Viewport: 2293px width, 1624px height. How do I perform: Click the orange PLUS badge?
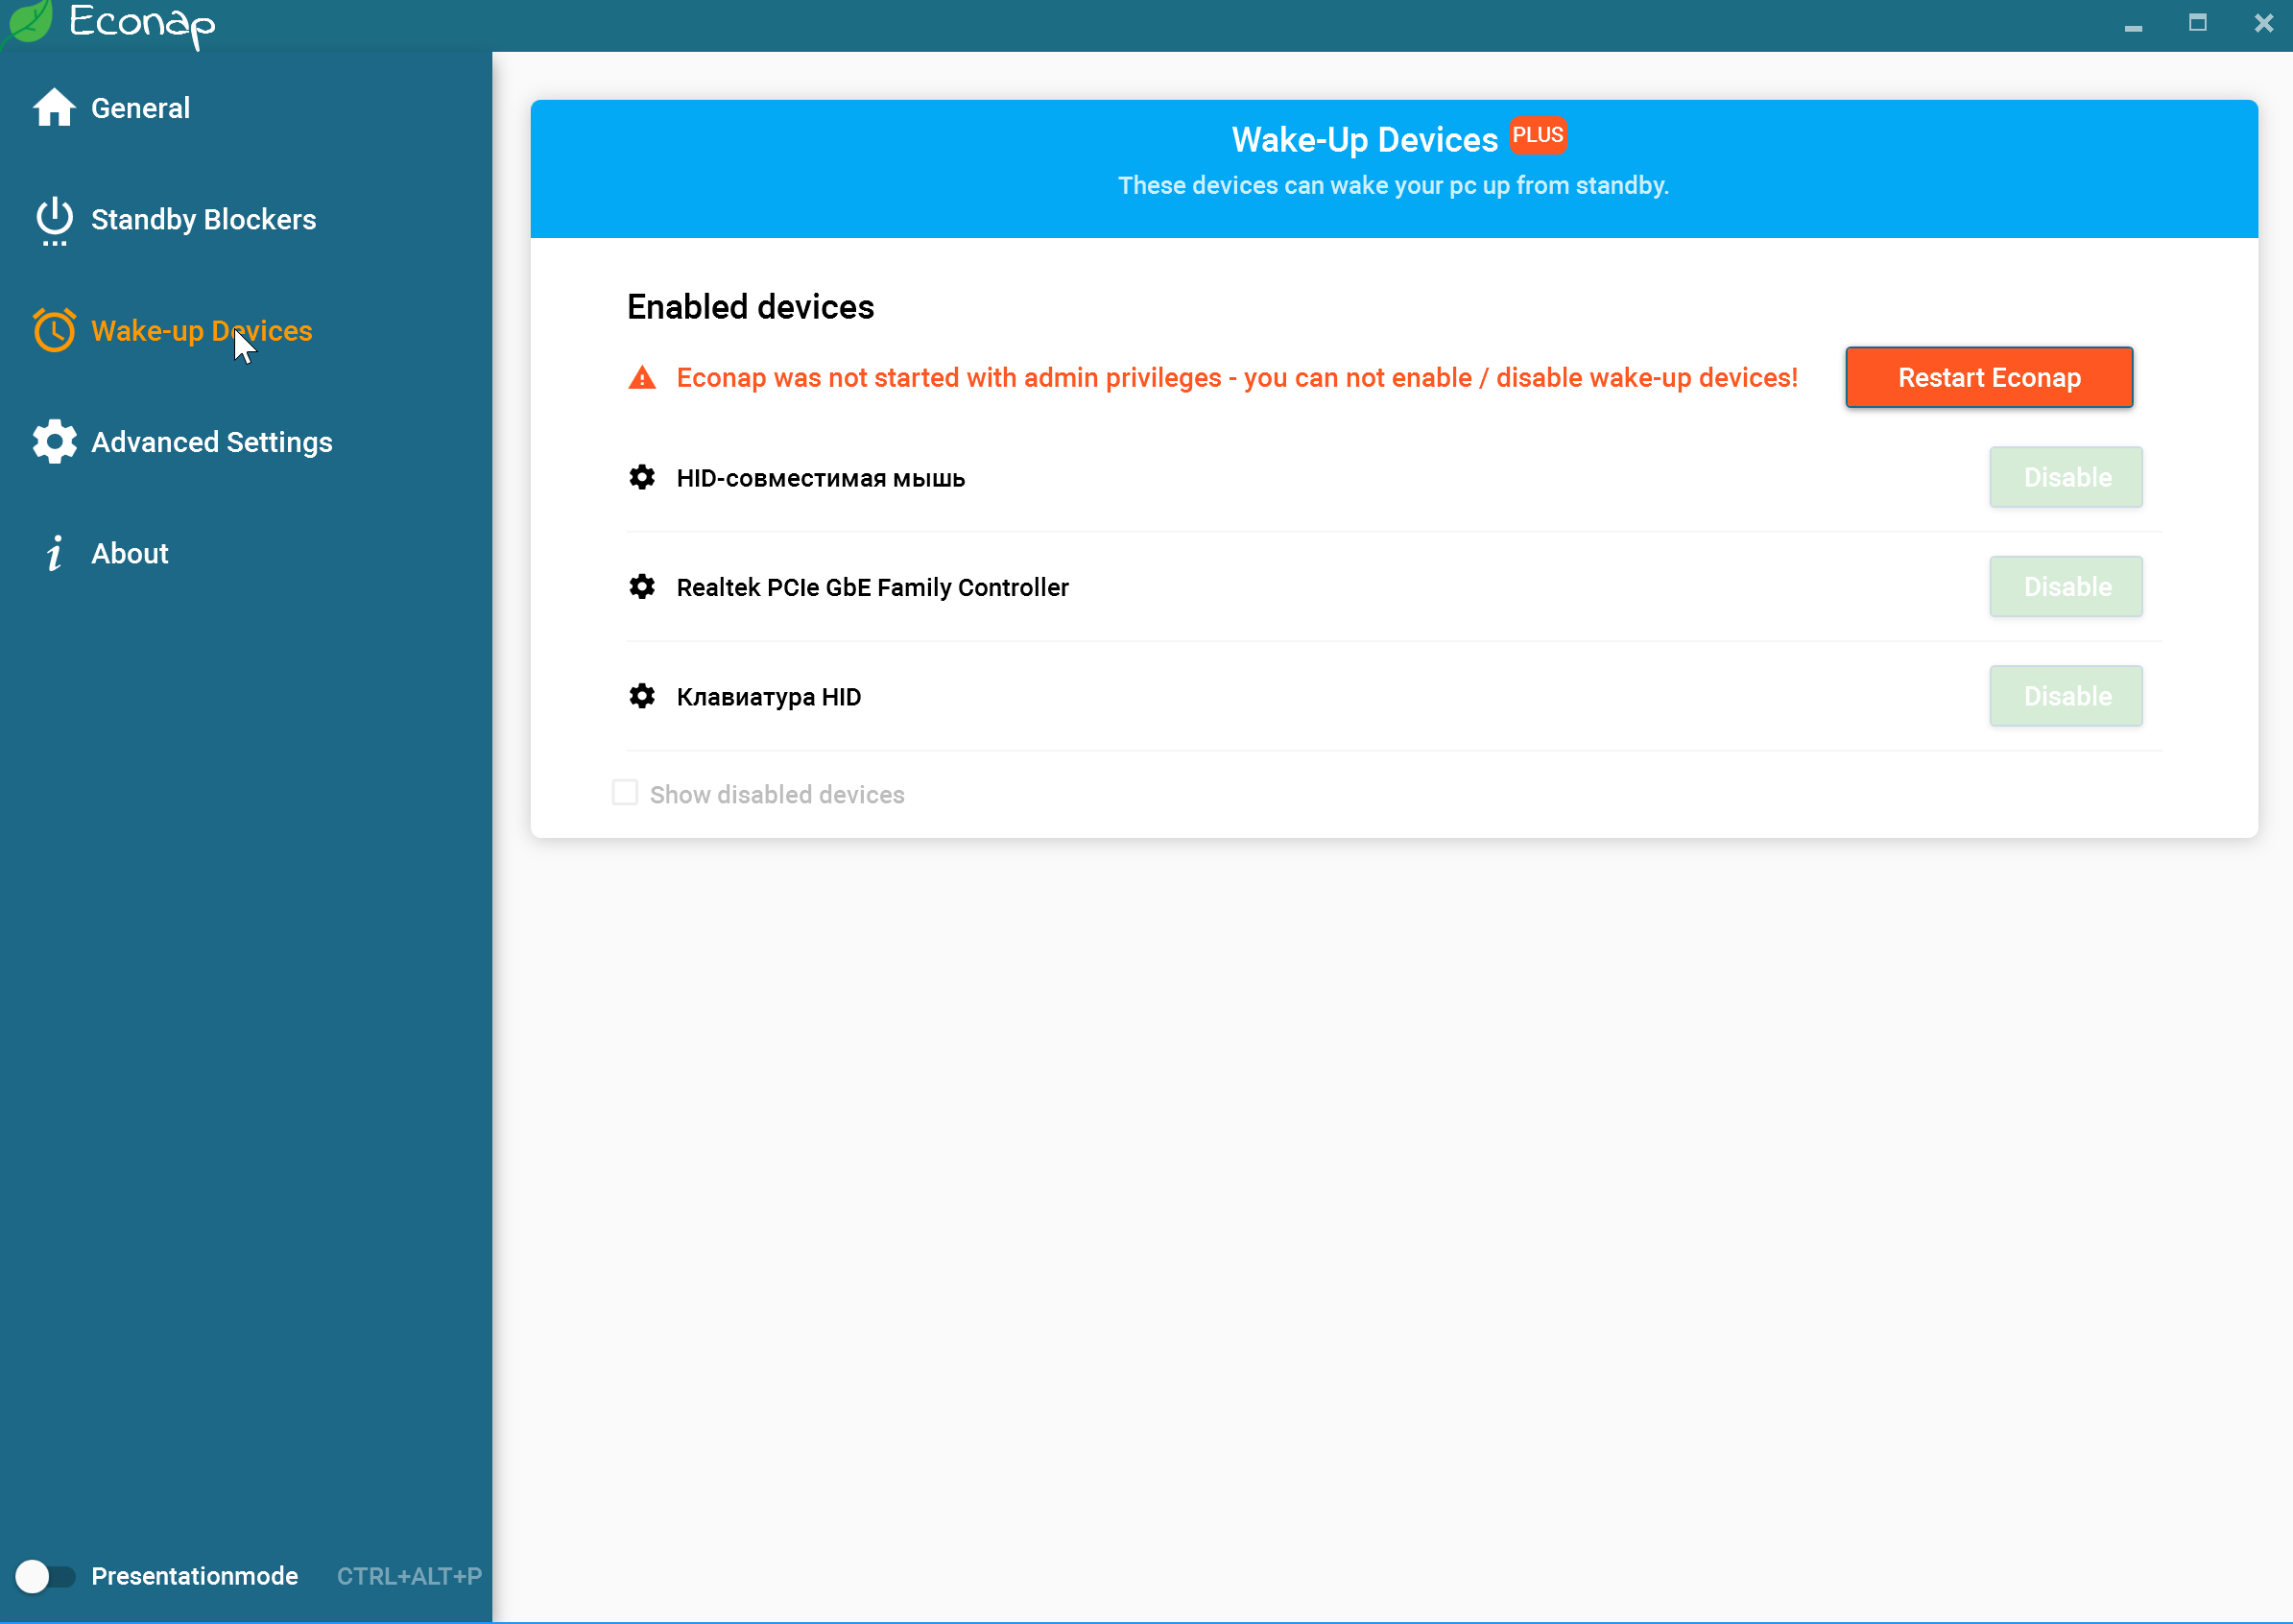click(1537, 135)
